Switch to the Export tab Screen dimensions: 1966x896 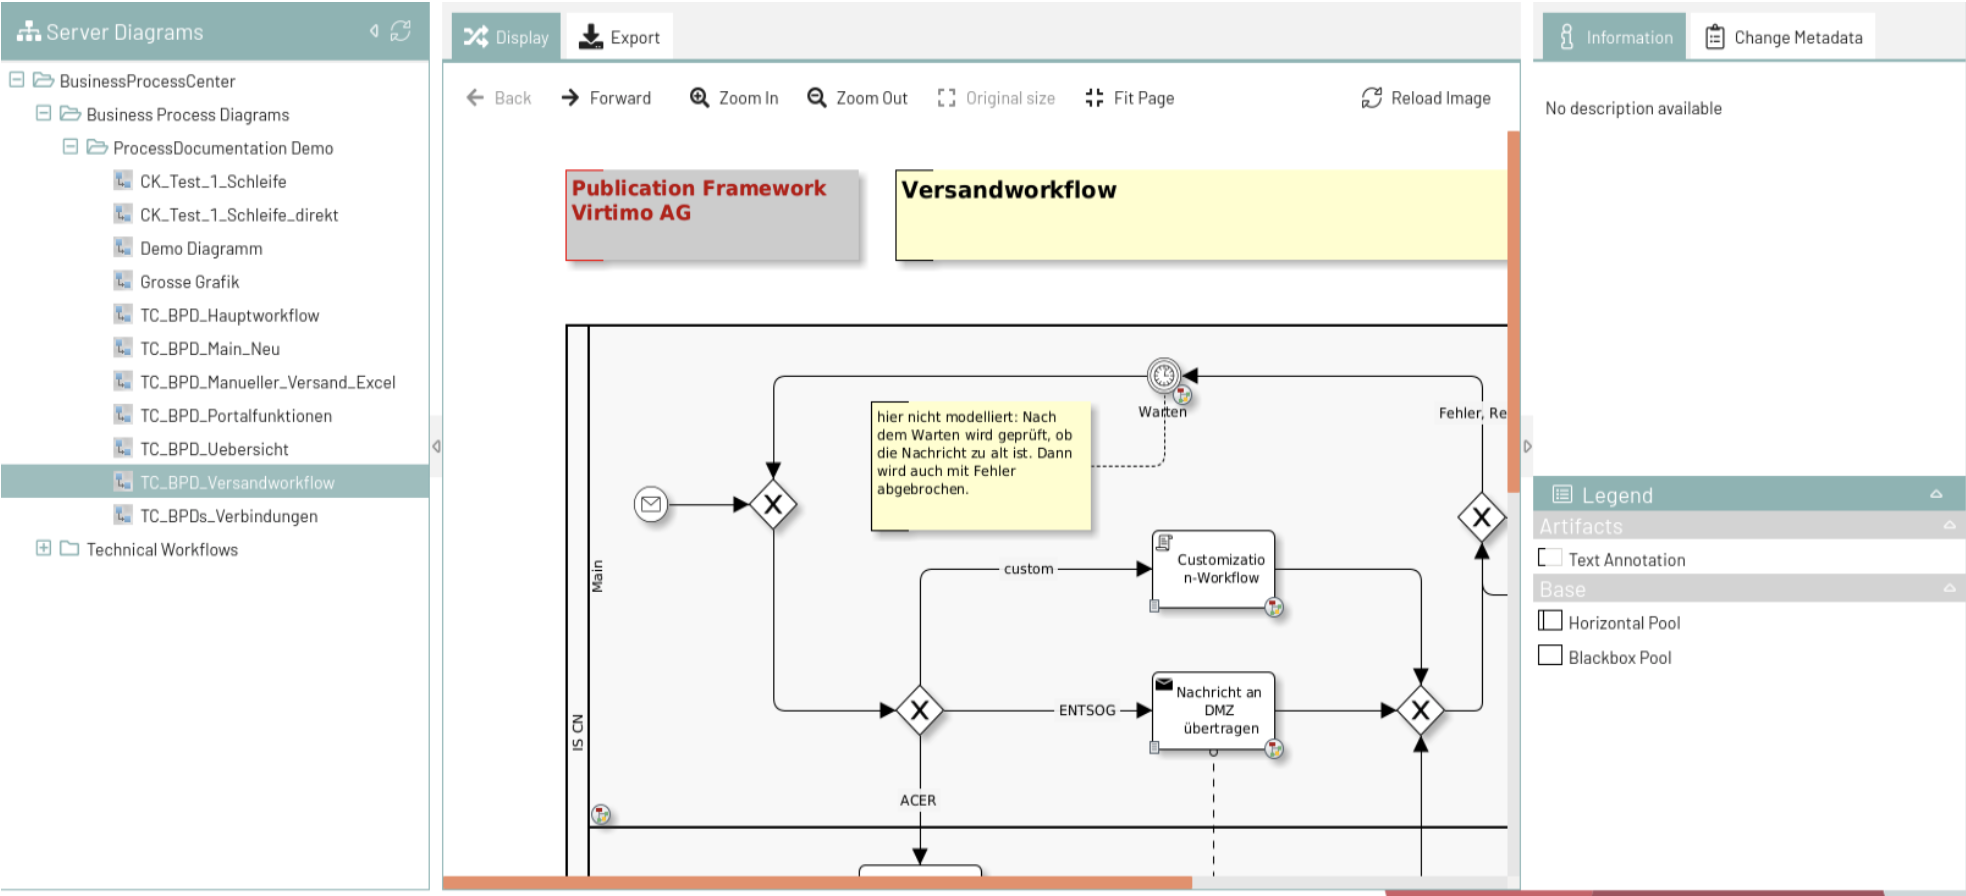pyautogui.click(x=620, y=37)
